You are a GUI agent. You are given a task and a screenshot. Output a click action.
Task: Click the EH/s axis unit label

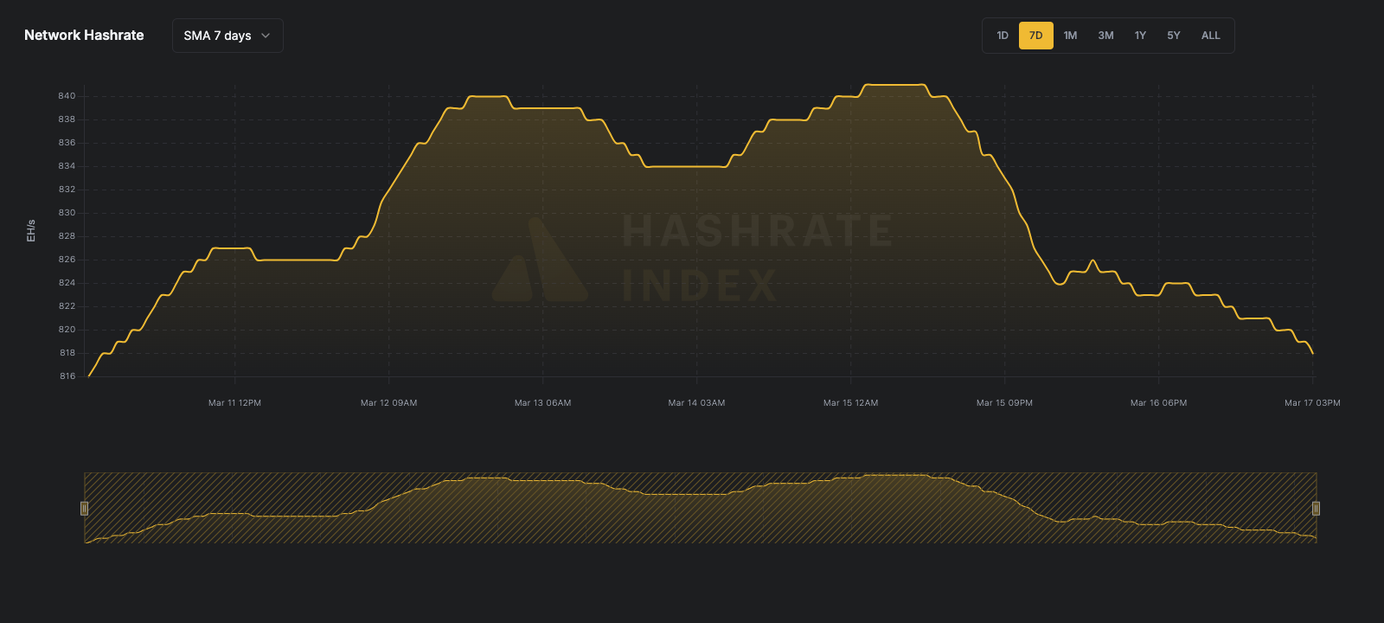(x=31, y=230)
